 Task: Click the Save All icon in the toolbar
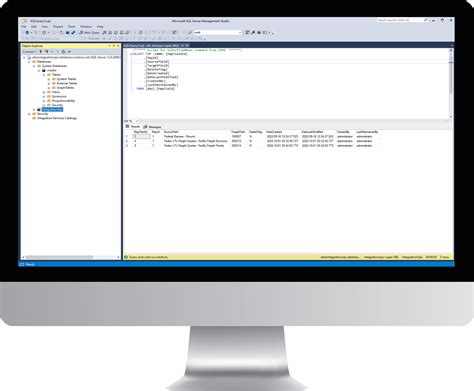pos(73,33)
